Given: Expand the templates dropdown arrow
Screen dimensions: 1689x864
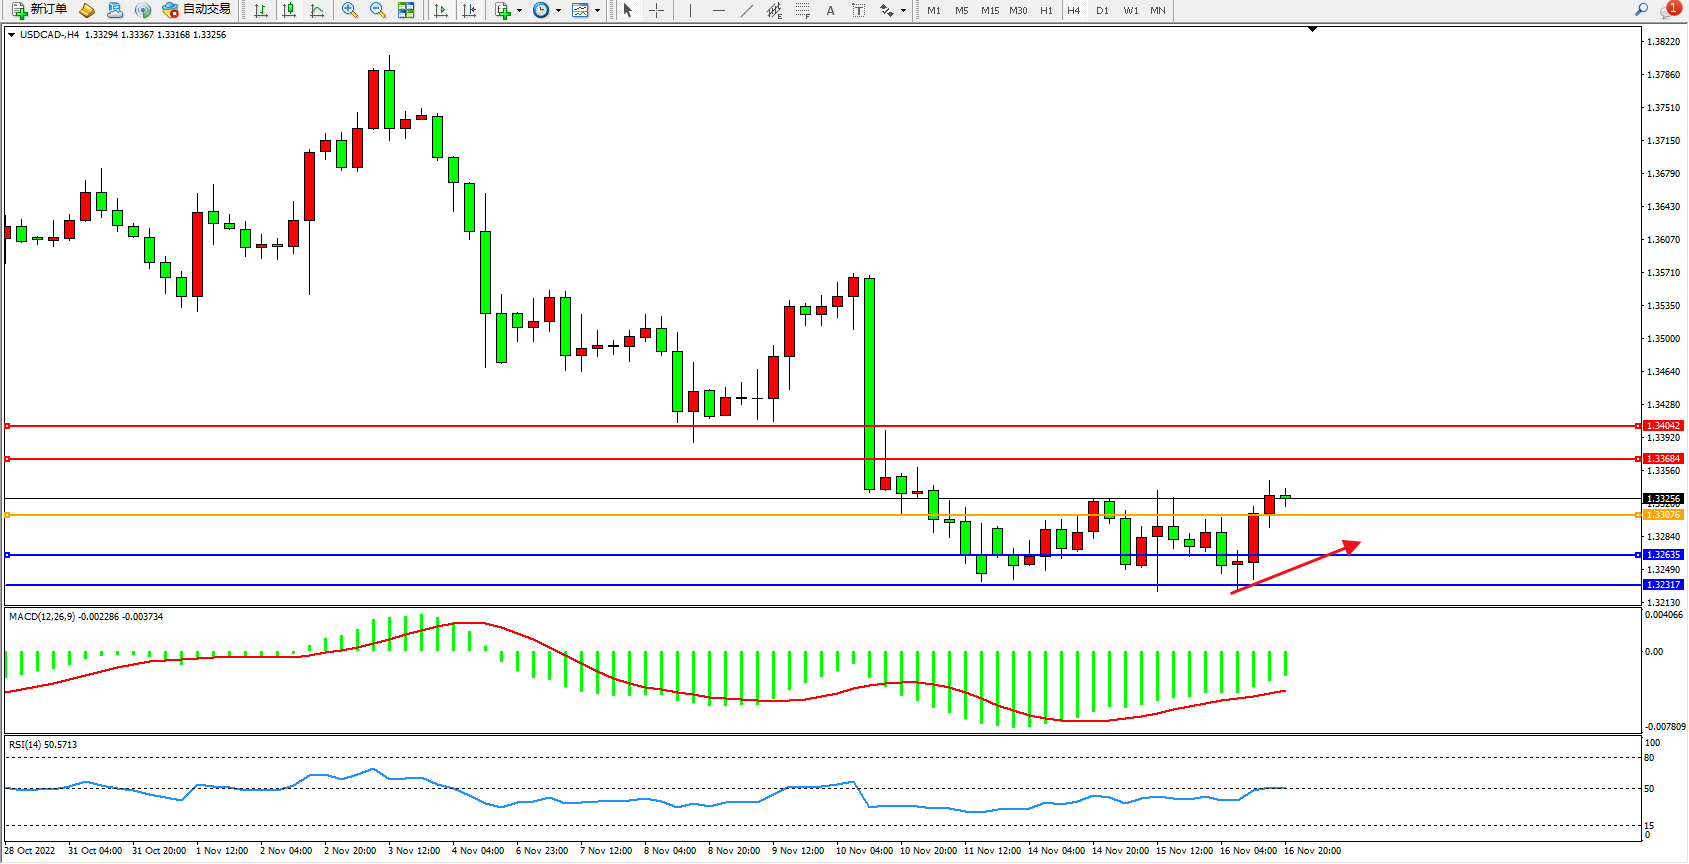Looking at the screenshot, I should 598,11.
